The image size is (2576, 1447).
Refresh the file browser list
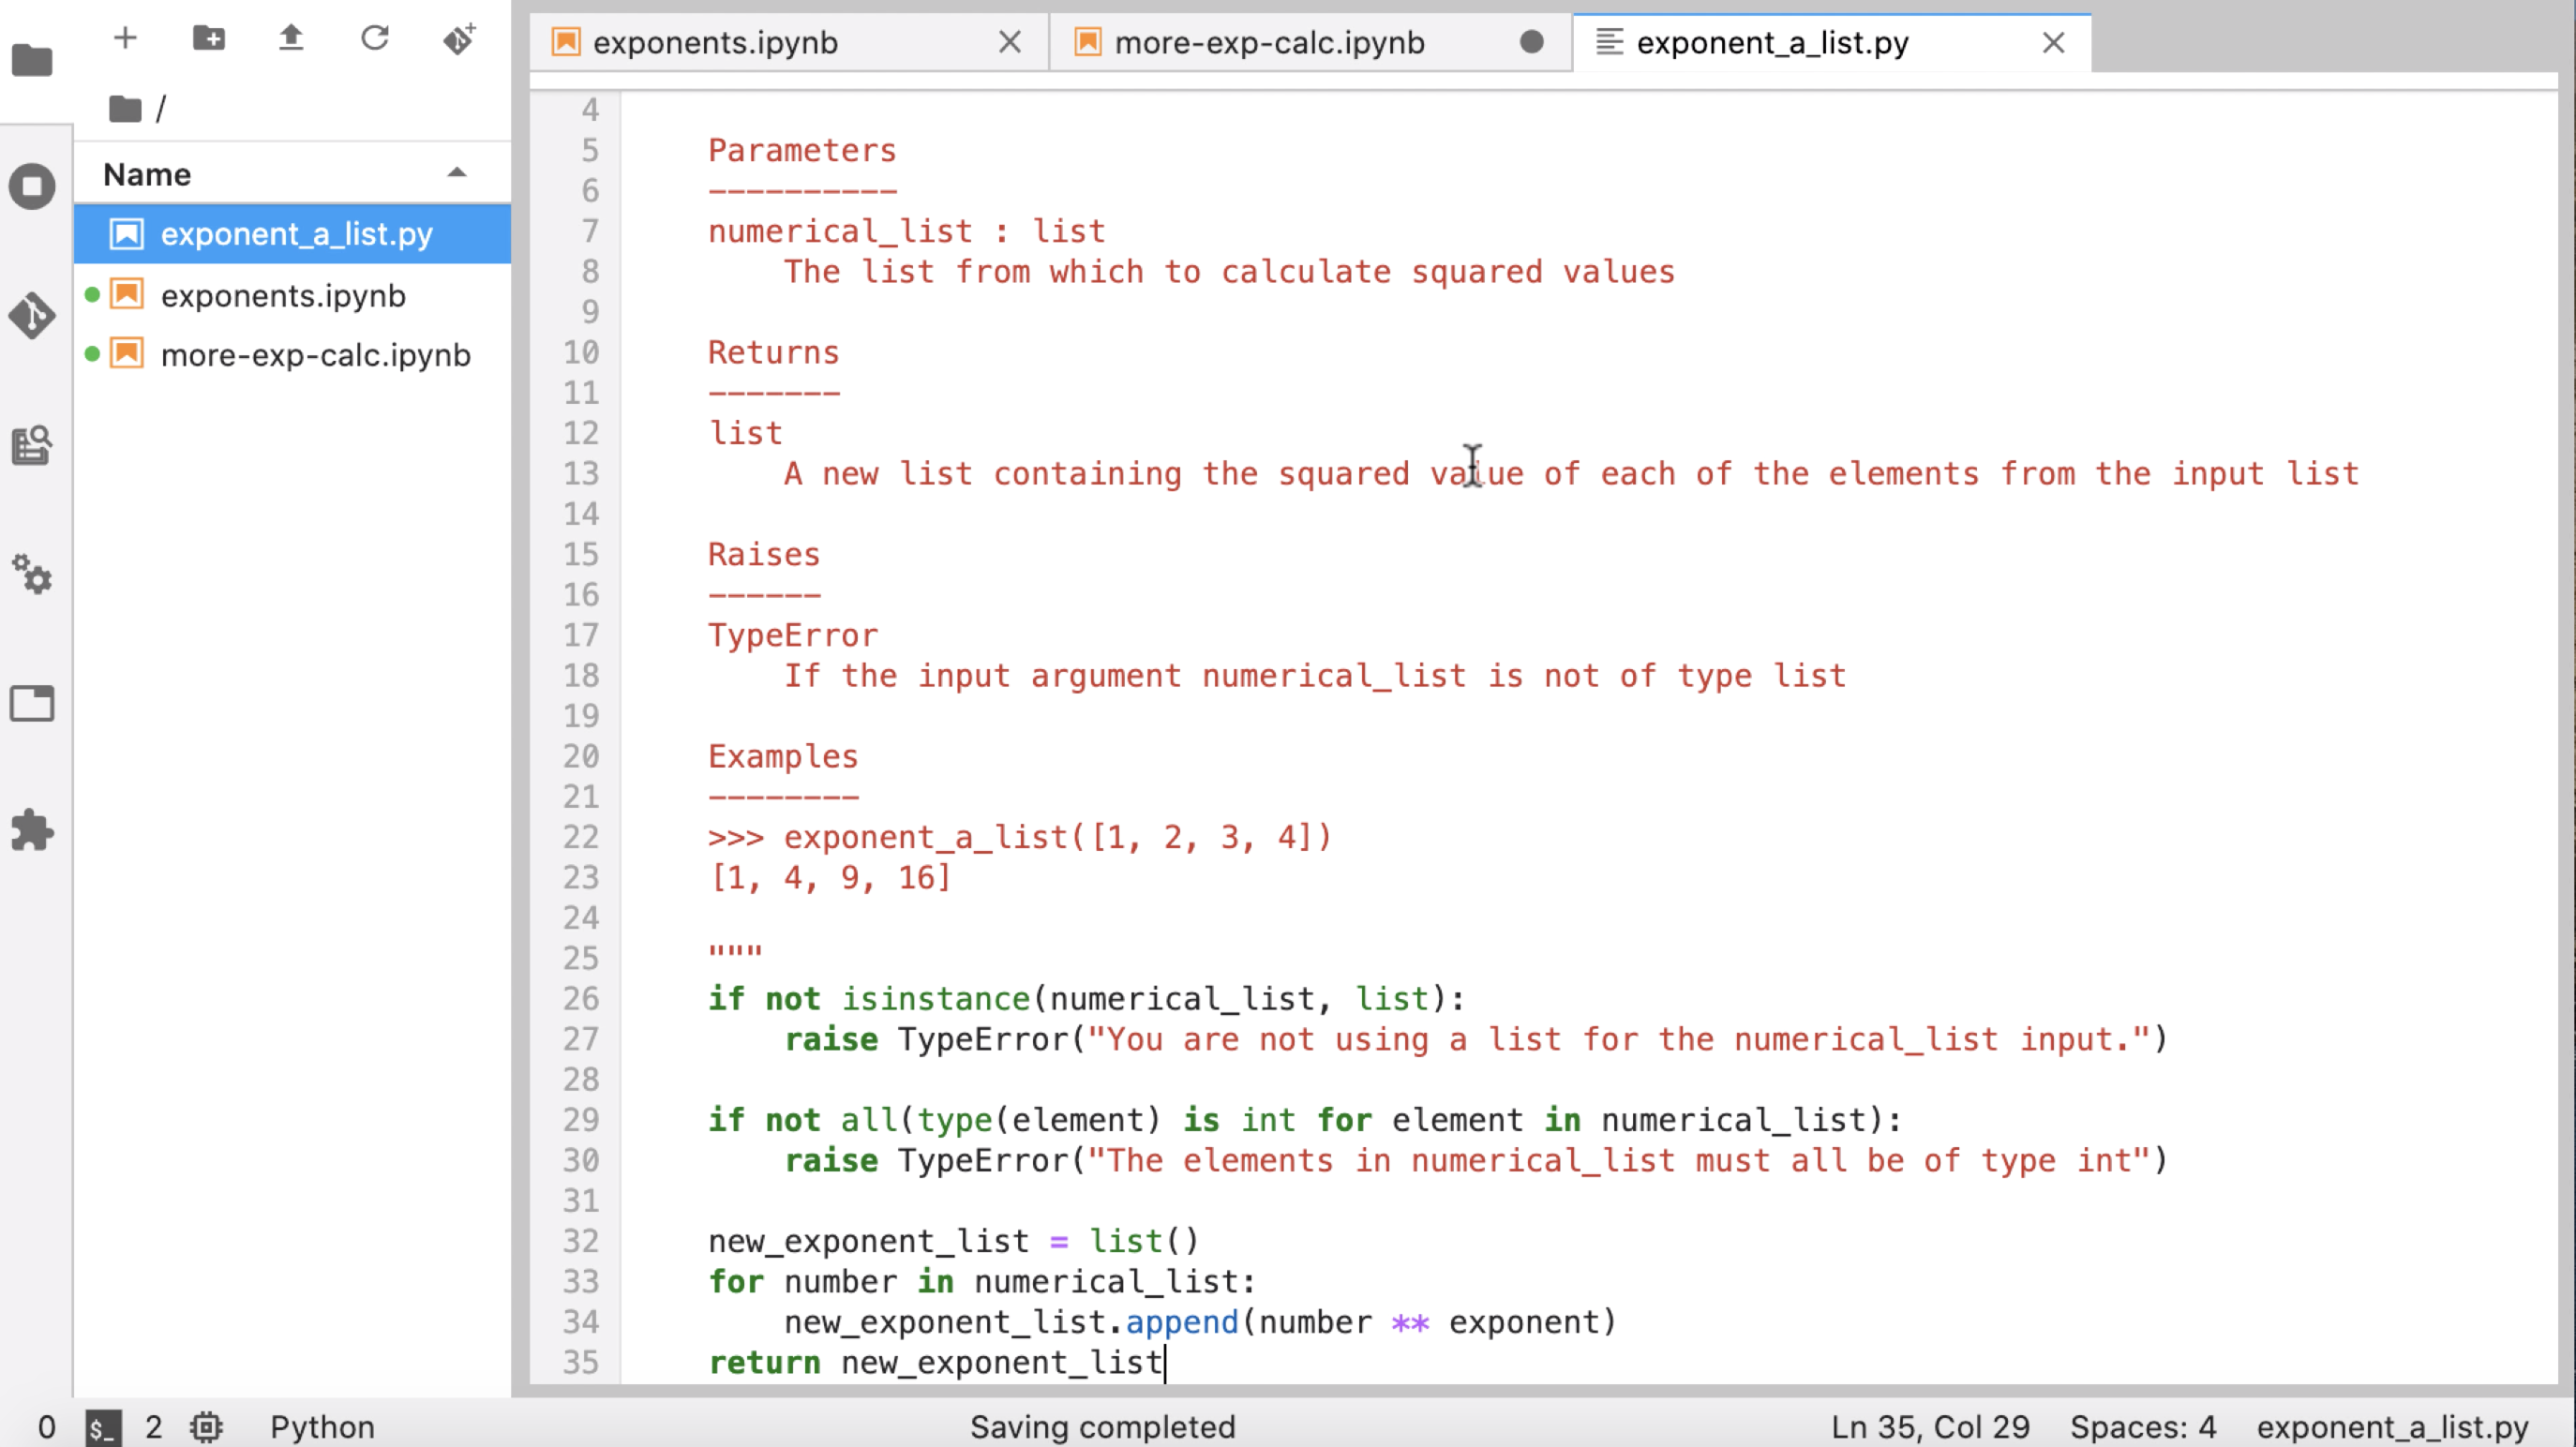375,39
